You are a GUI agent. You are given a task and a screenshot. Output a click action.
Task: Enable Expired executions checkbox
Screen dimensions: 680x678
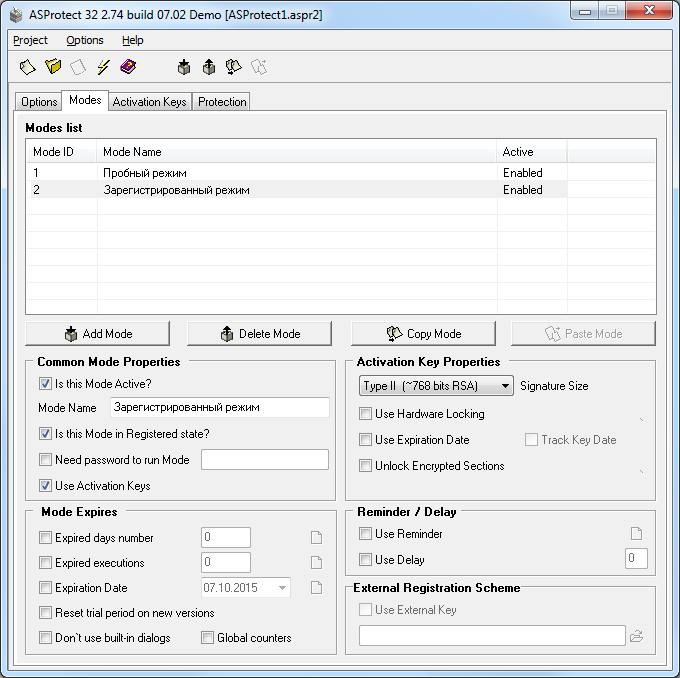(x=45, y=563)
